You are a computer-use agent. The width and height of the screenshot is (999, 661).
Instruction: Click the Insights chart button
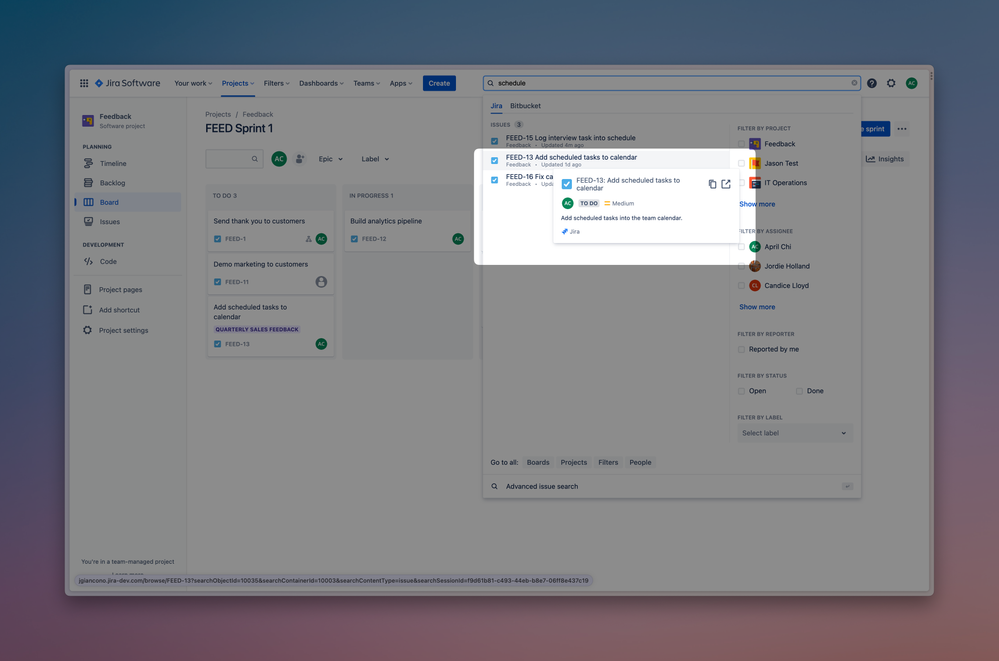pos(885,159)
